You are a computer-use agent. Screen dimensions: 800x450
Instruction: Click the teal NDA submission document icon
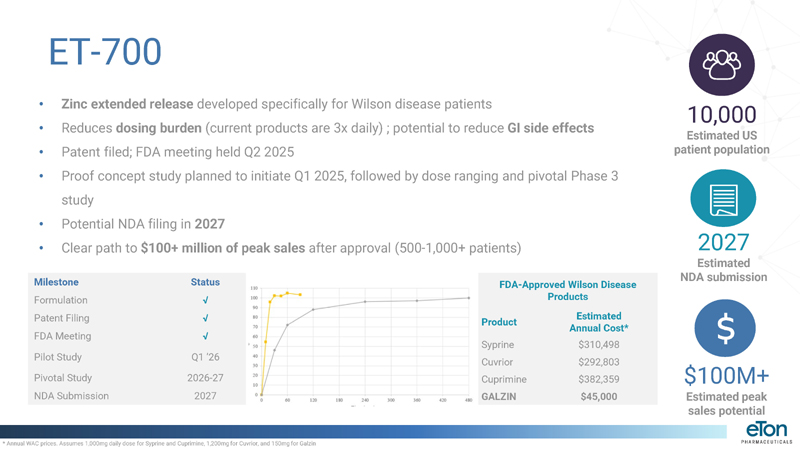(719, 201)
